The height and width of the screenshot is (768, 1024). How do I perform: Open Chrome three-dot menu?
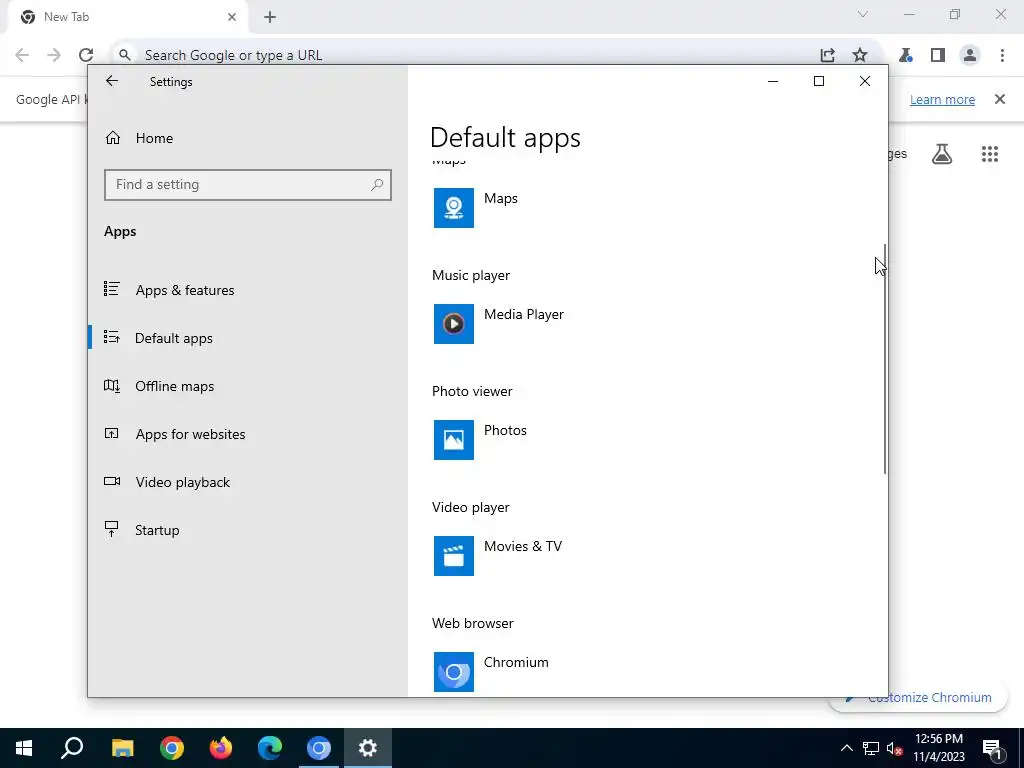[x=1002, y=55]
